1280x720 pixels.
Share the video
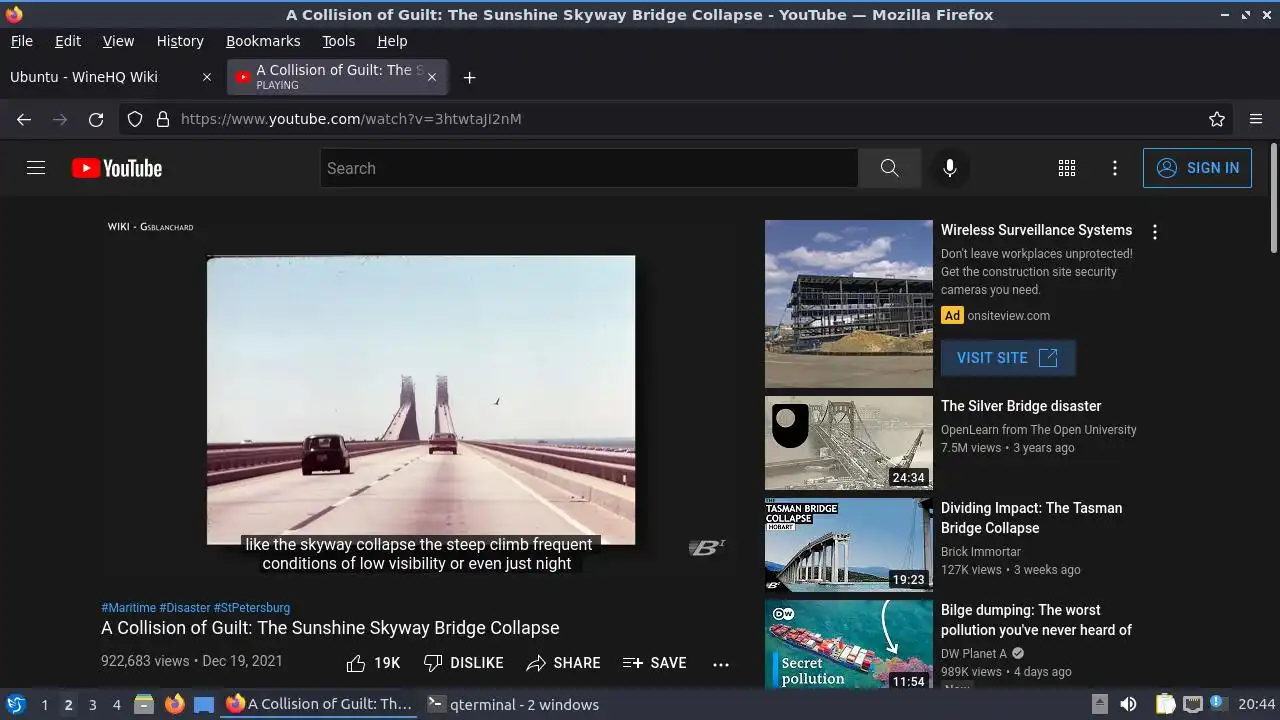(x=563, y=663)
